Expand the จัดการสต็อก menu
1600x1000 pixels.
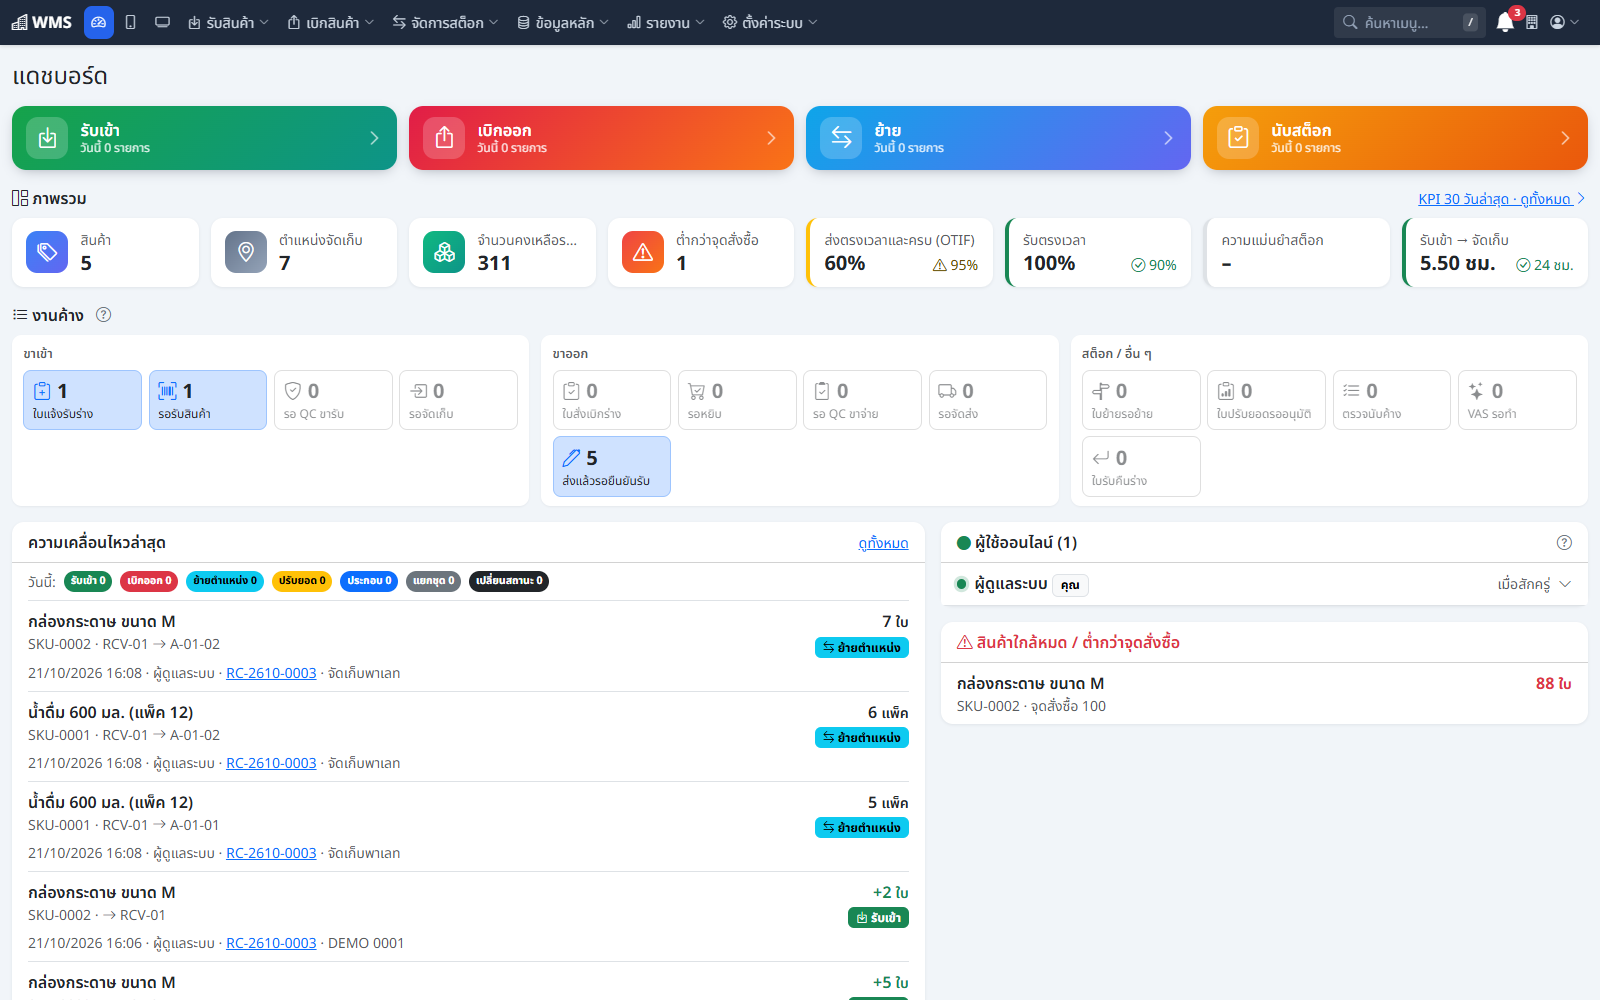pos(445,22)
